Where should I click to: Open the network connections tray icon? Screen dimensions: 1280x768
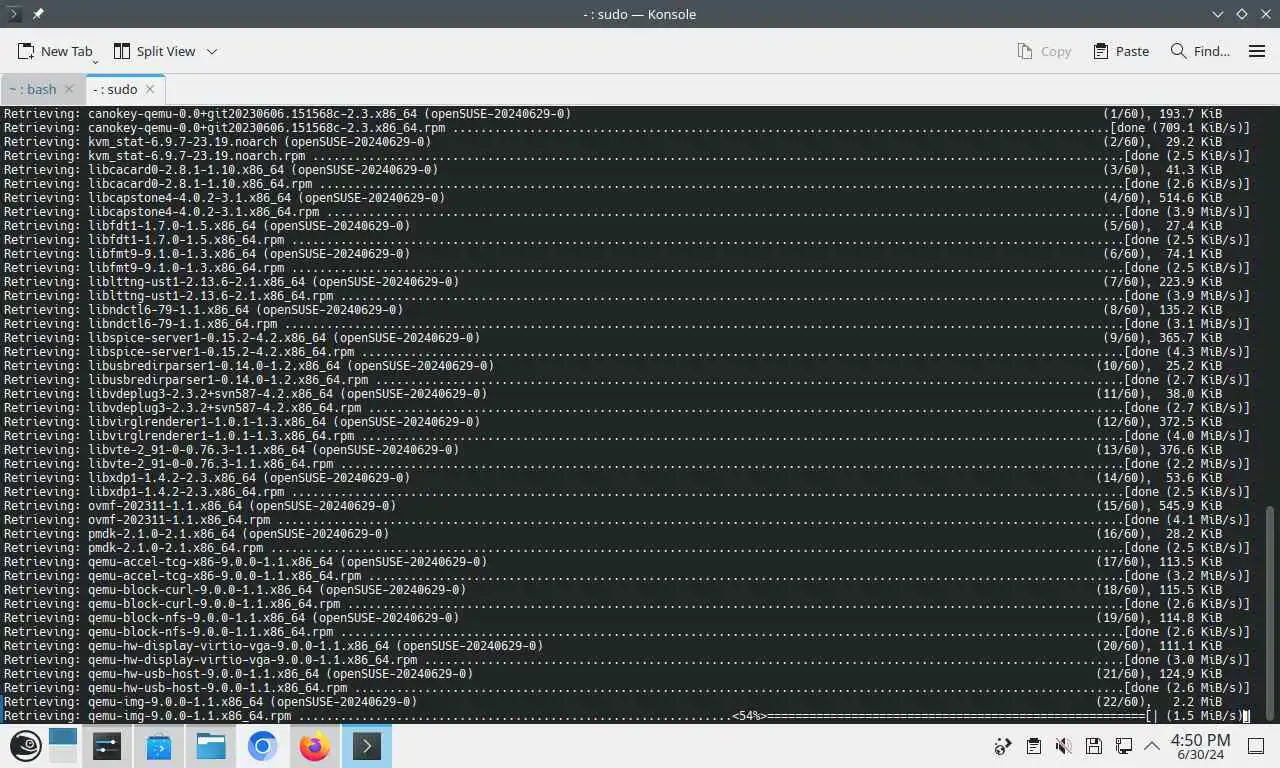click(1123, 746)
